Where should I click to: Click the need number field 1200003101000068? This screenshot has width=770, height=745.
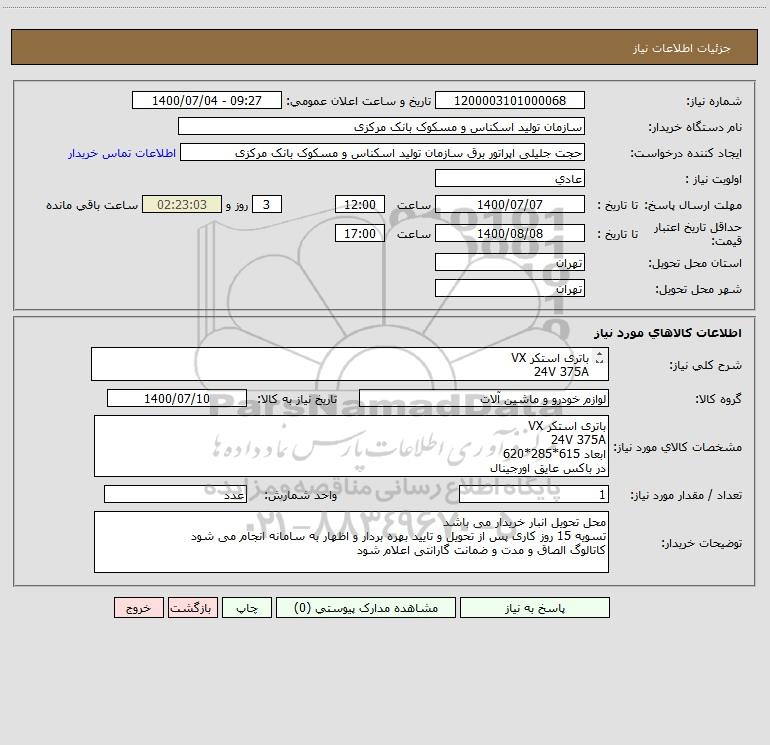tap(510, 100)
